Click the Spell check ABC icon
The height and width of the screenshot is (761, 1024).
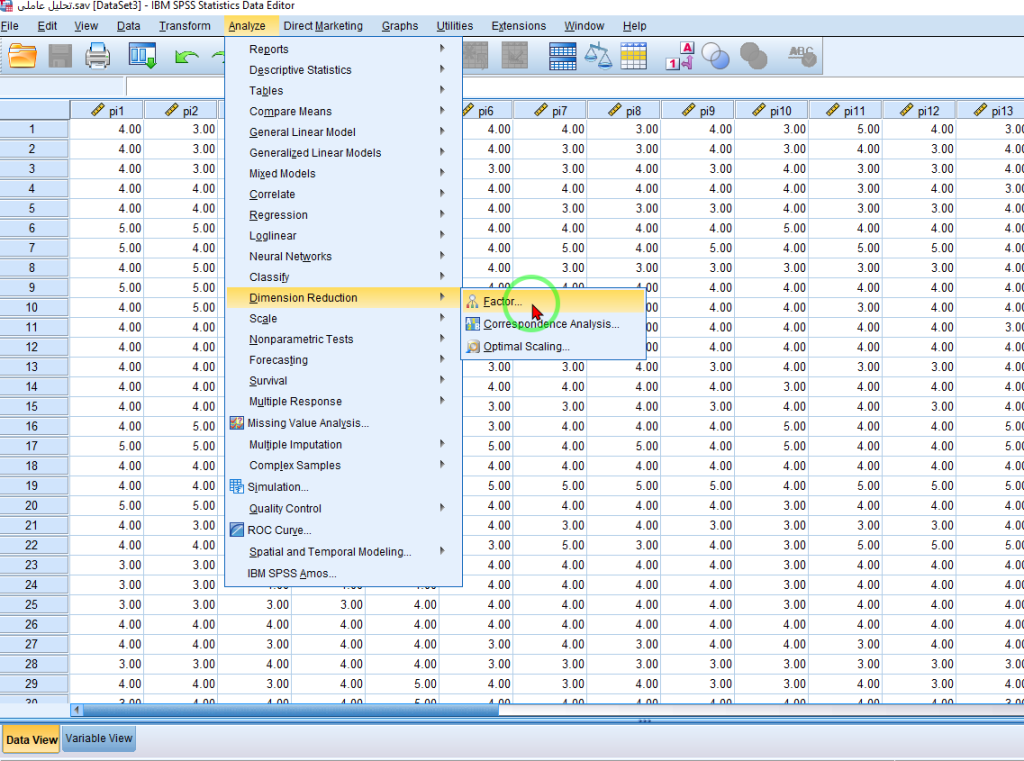click(x=802, y=57)
